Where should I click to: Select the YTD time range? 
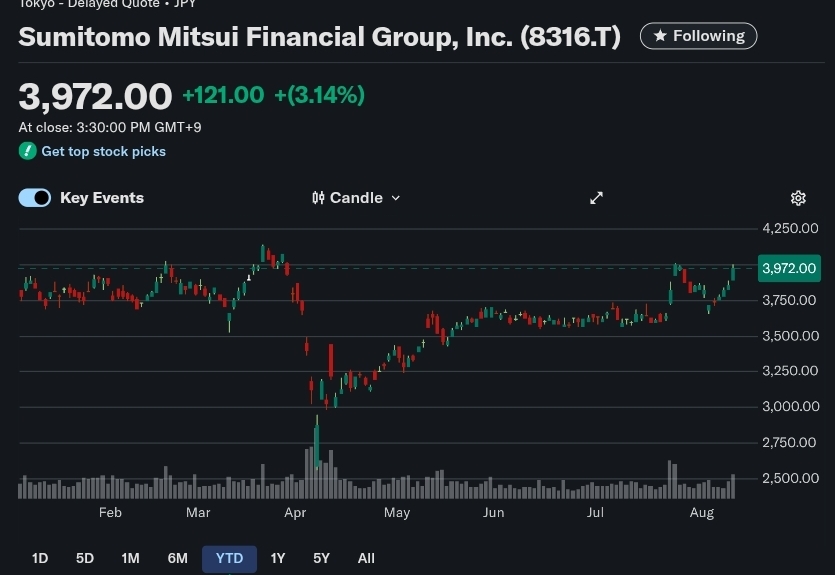click(x=230, y=558)
